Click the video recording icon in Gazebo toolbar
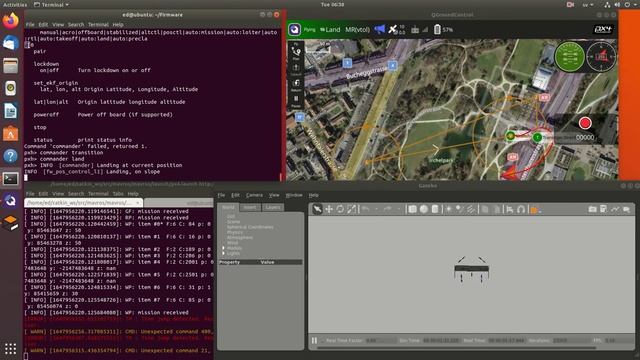 tap(626, 209)
